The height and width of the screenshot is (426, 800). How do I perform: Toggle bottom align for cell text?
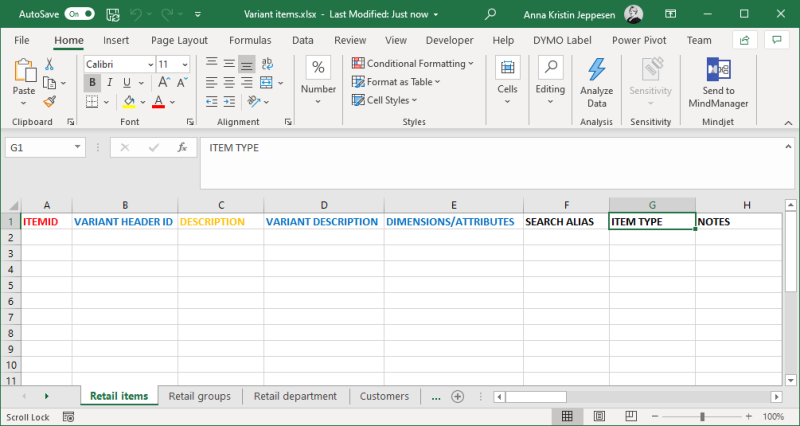[x=247, y=64]
